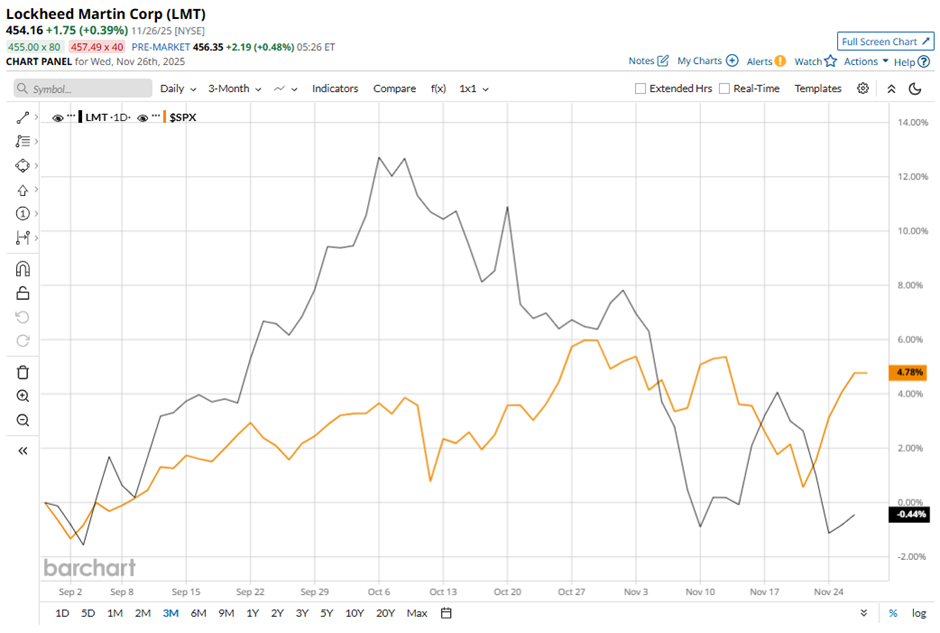Toggle percent scale mode

point(893,613)
